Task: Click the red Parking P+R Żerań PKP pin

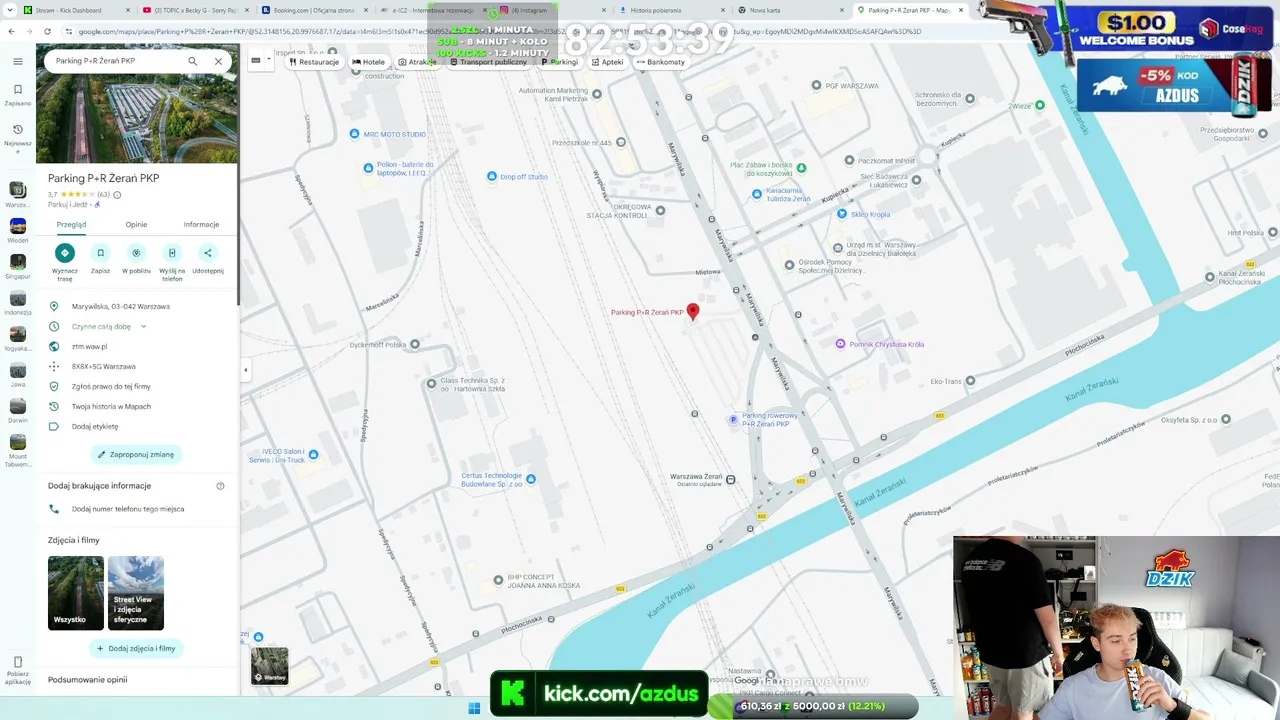Action: 692,312
